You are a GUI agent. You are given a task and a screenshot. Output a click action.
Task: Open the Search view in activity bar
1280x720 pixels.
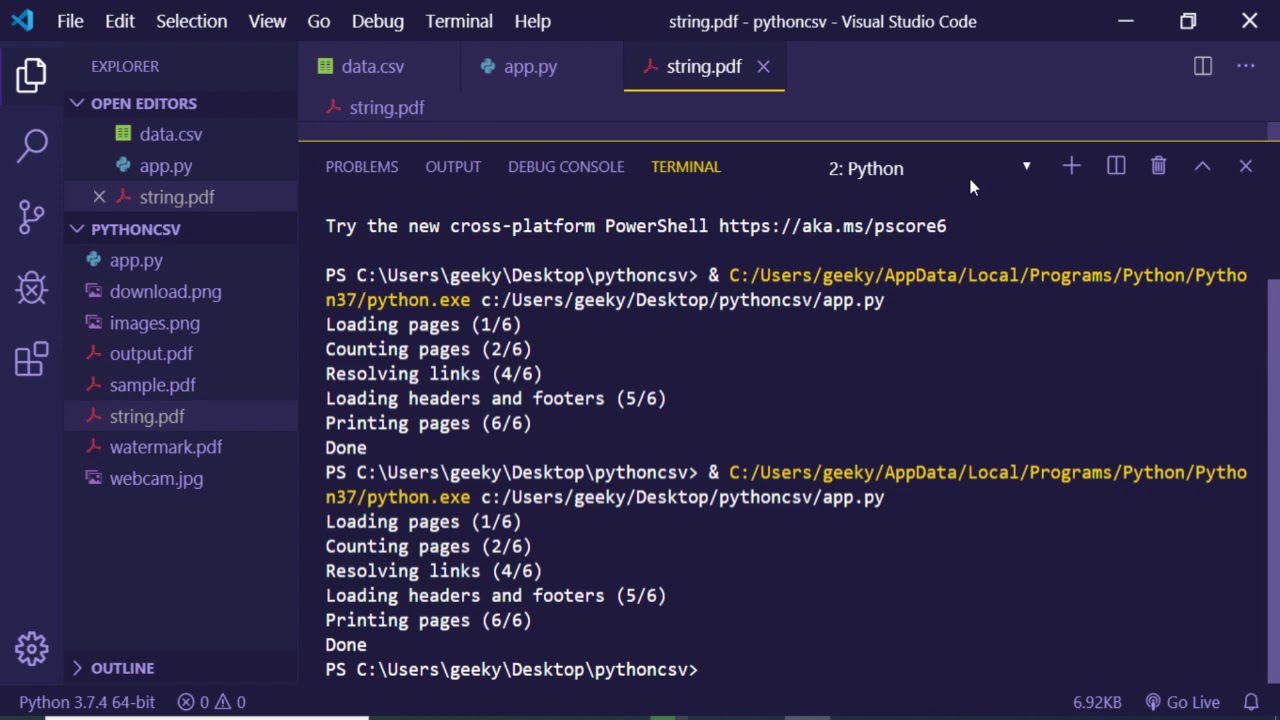point(32,145)
